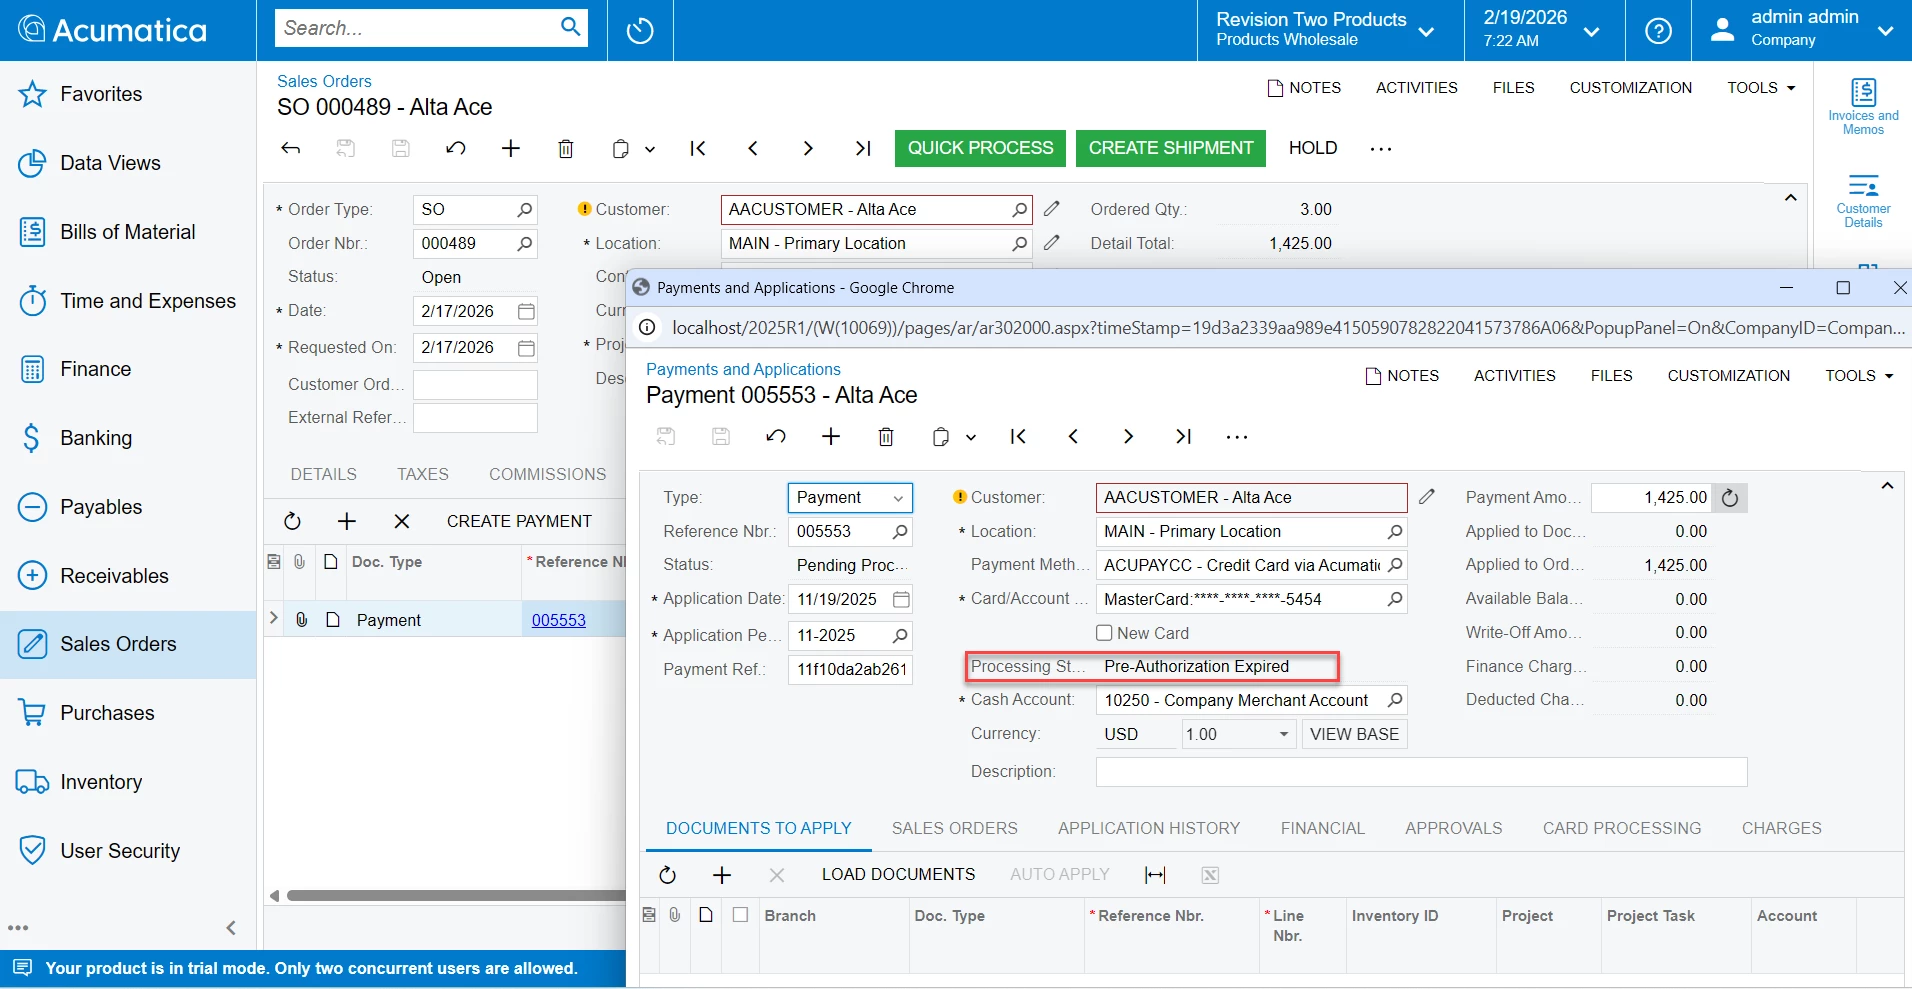Add a new payment in the popup
Screen dimensions: 1912x989
point(831,437)
